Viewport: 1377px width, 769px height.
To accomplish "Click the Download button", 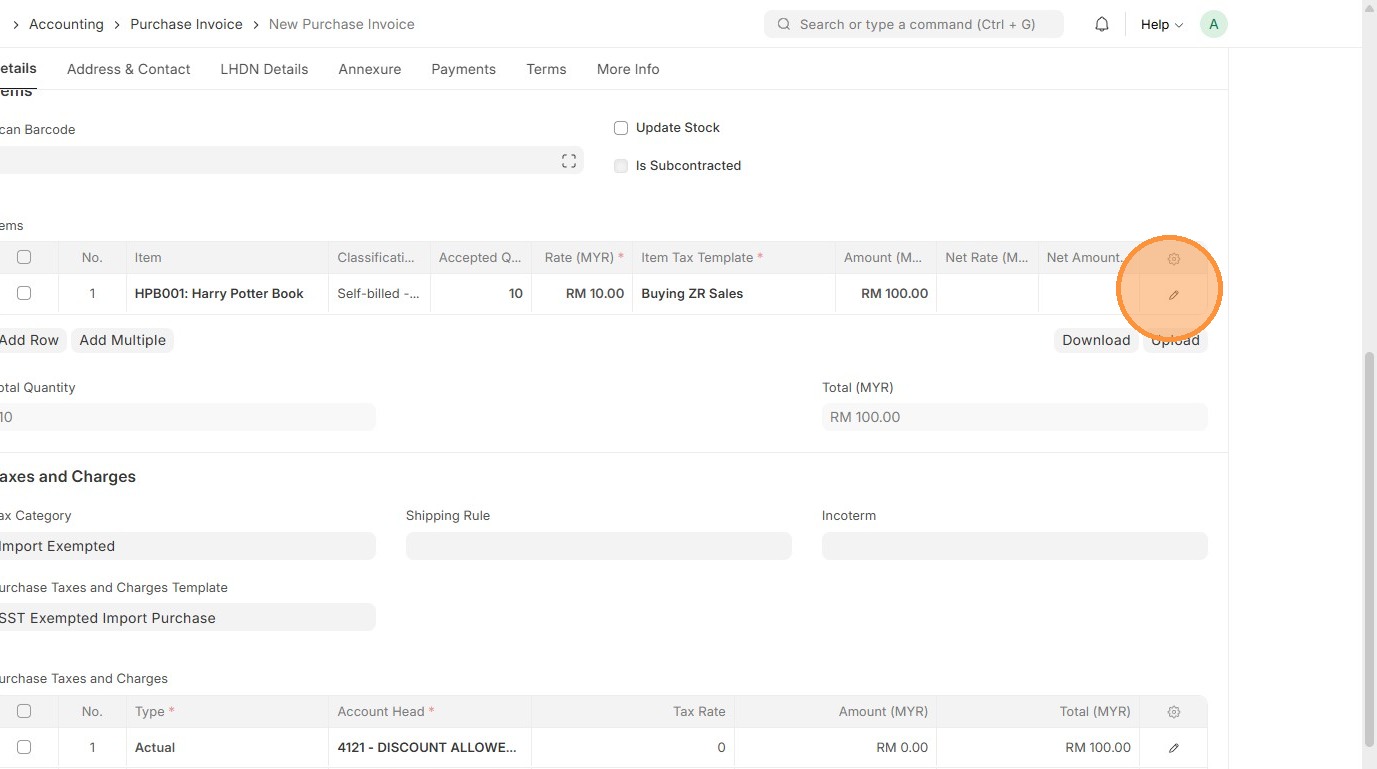I will point(1095,340).
